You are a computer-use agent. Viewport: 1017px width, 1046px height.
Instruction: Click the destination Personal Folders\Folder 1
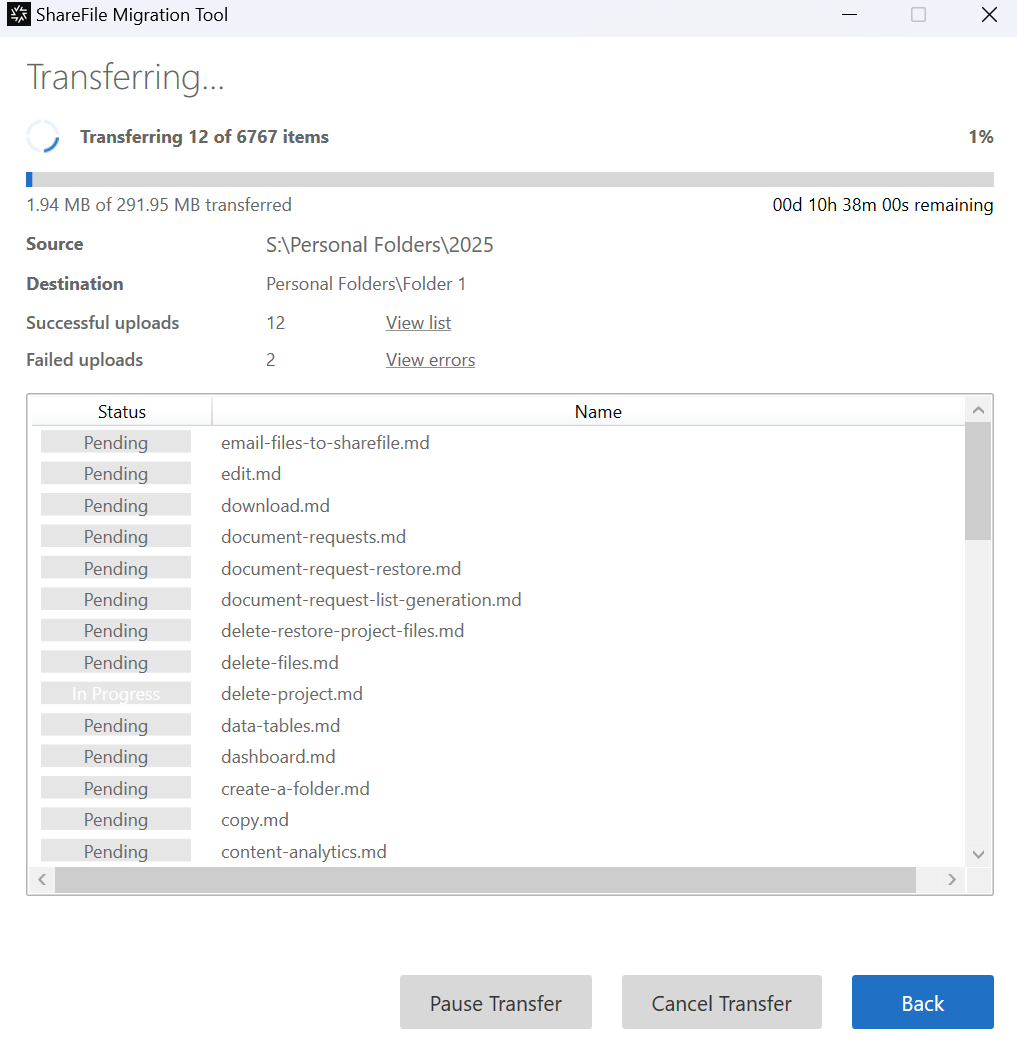point(365,284)
